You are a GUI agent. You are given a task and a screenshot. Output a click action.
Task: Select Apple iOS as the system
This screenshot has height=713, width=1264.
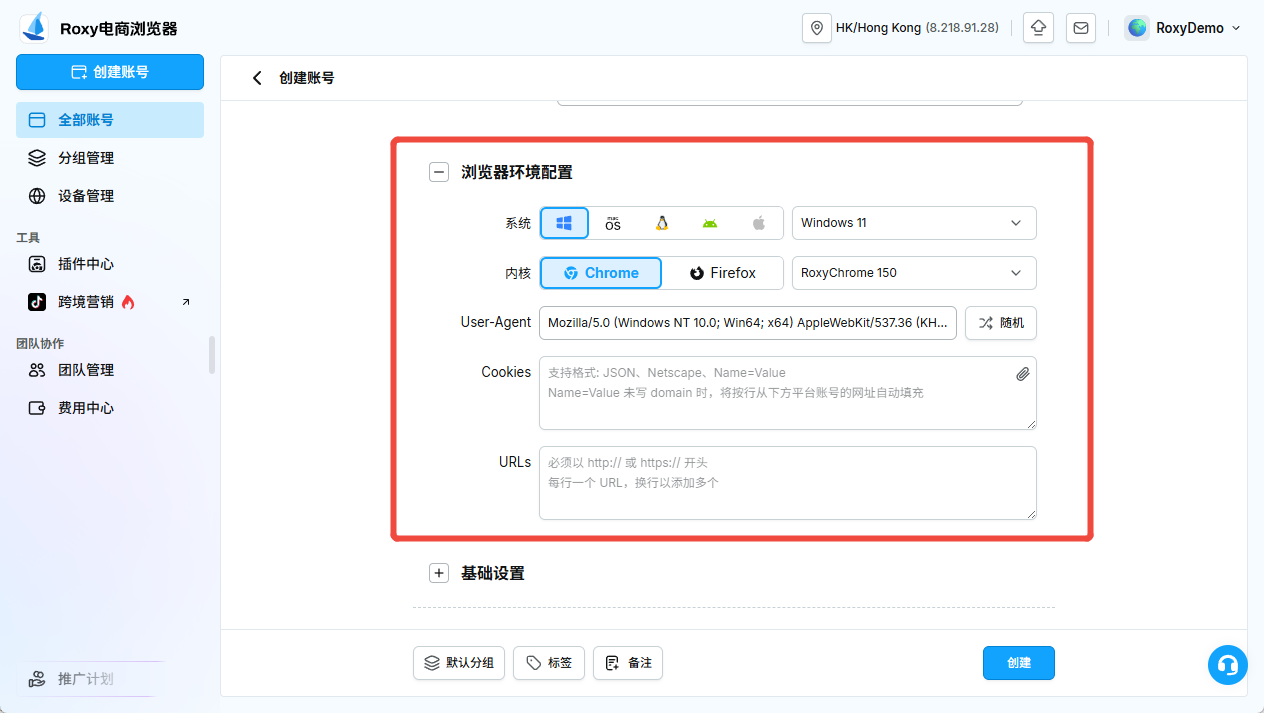pos(759,223)
